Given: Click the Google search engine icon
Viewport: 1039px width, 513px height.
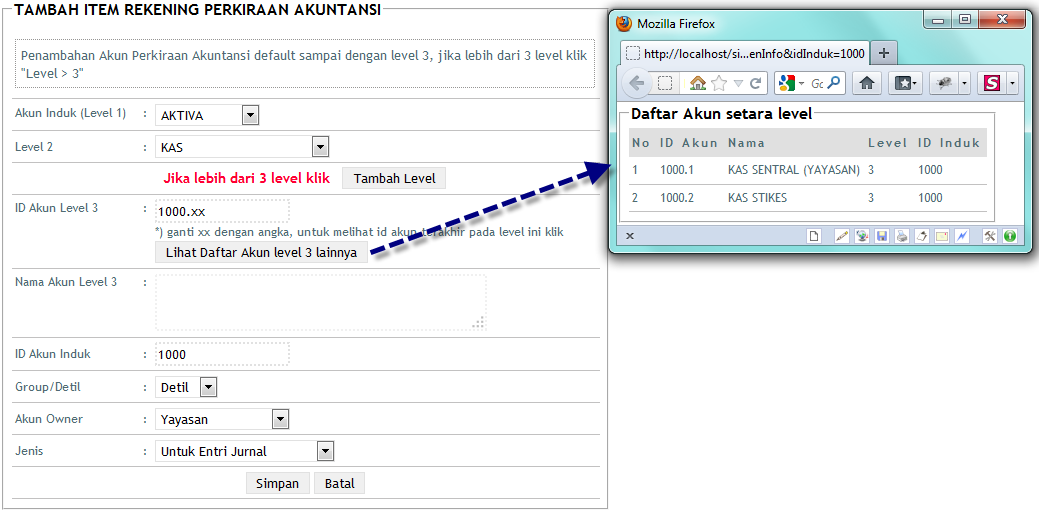Looking at the screenshot, I should [787, 83].
